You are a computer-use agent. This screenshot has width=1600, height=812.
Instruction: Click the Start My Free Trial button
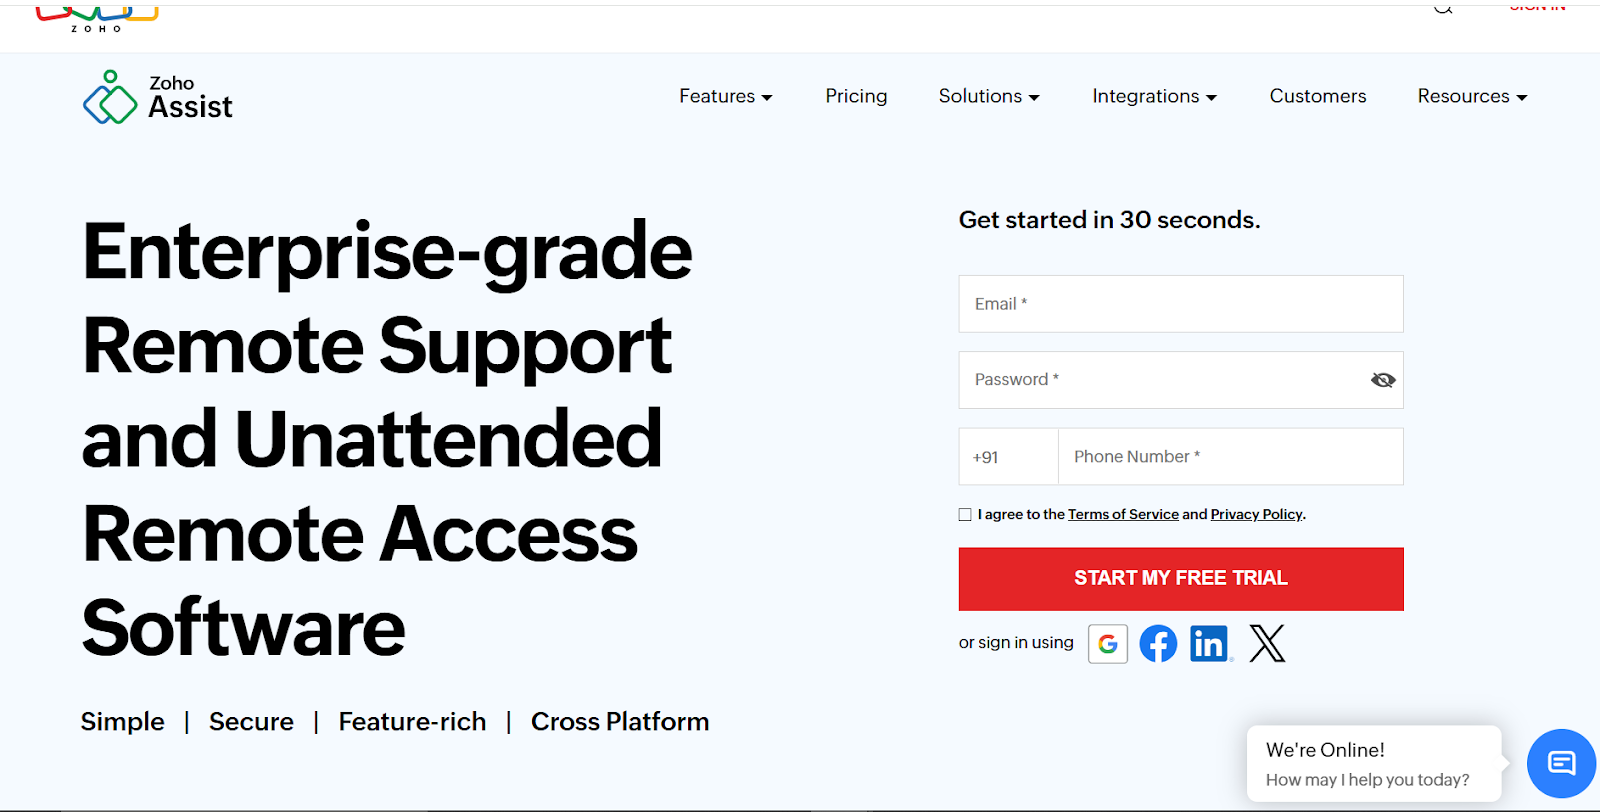point(1180,579)
